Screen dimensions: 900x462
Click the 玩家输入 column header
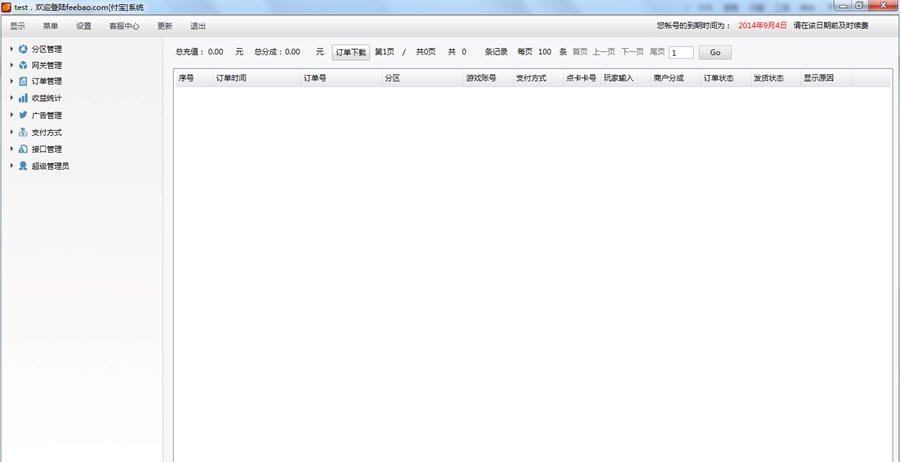click(626, 78)
